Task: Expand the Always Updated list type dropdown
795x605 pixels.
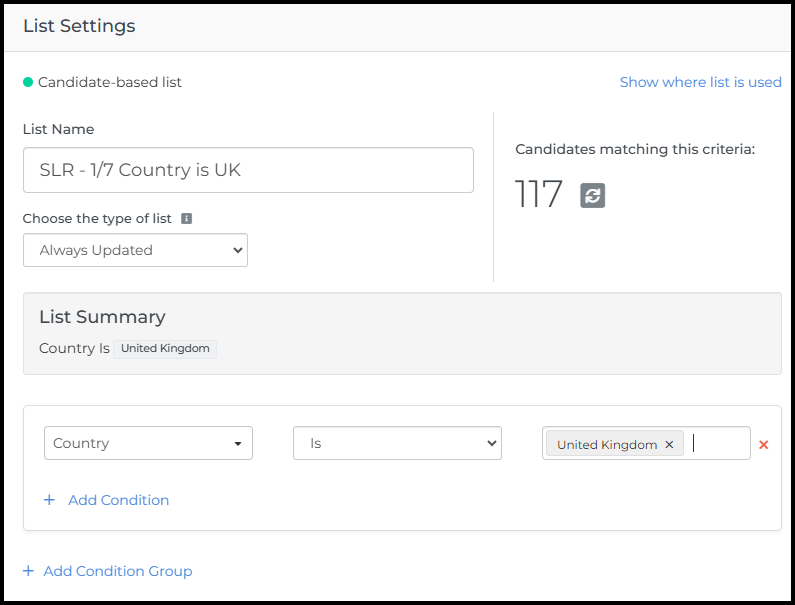Action: pos(135,250)
